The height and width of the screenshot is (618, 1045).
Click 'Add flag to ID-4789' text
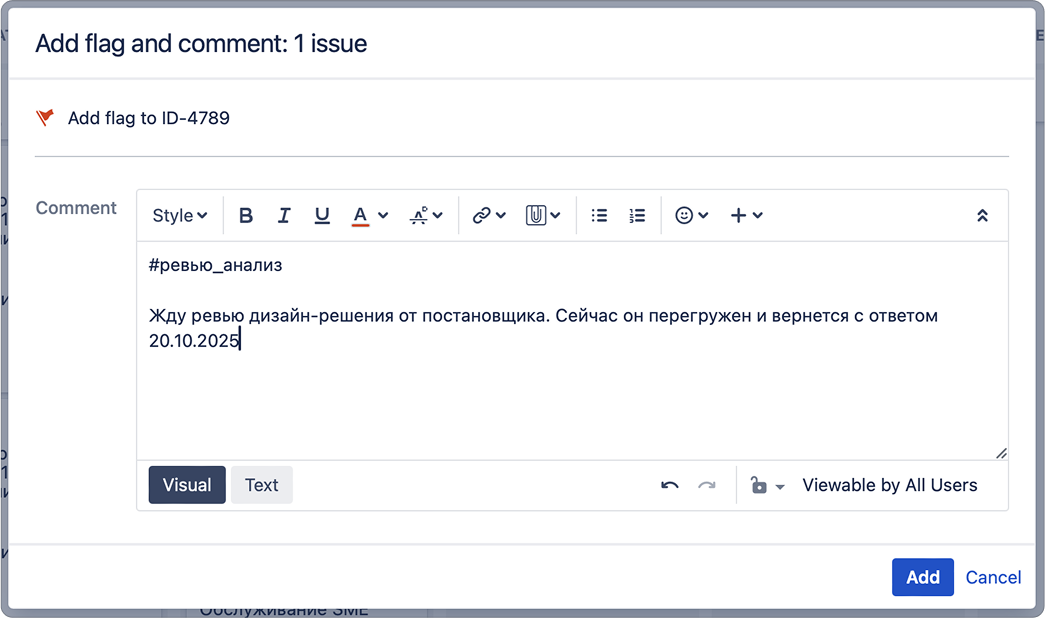[149, 118]
